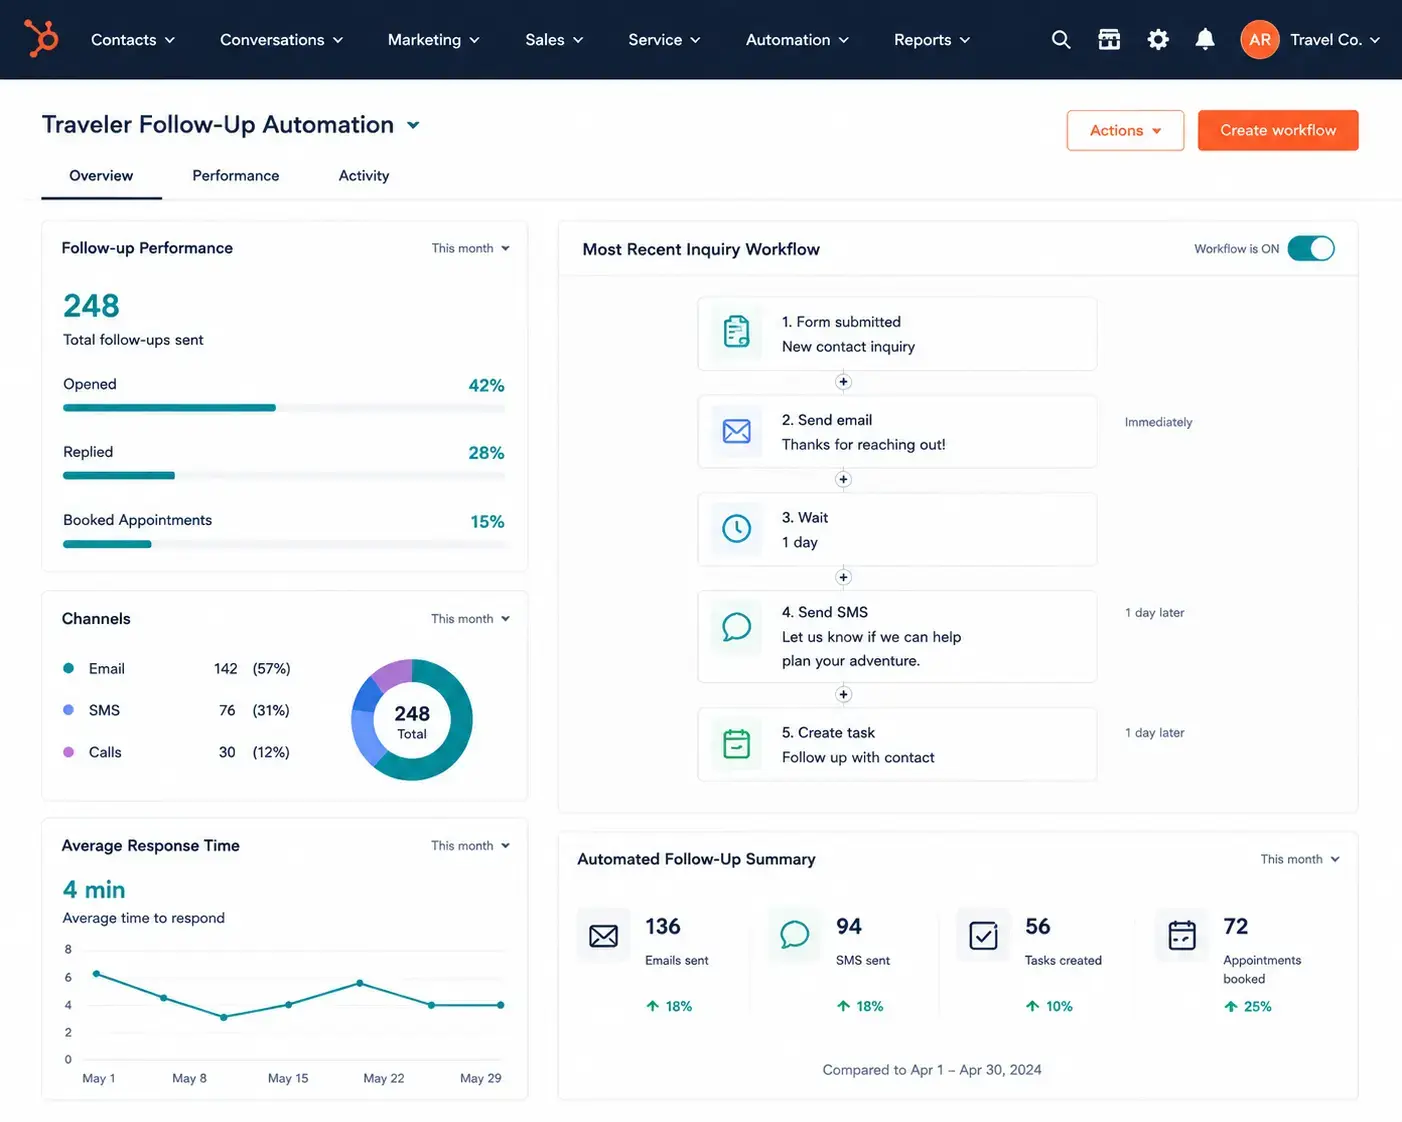The height and width of the screenshot is (1122, 1402).
Task: Turn off the Workflow is ON toggle
Action: [x=1311, y=249]
